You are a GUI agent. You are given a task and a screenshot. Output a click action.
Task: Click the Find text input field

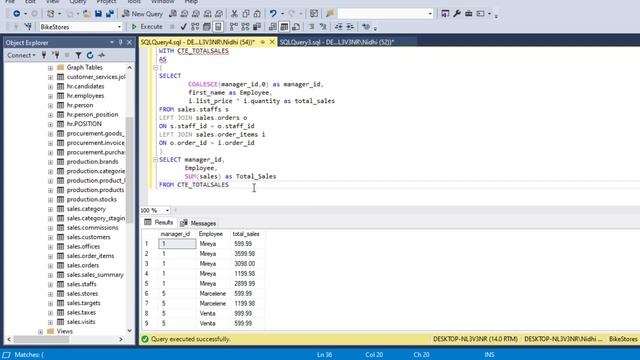[x=382, y=14]
